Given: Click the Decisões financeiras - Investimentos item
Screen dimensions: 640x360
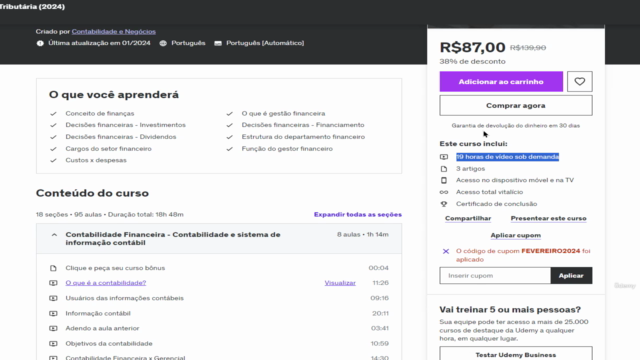Looking at the screenshot, I should [125, 125].
